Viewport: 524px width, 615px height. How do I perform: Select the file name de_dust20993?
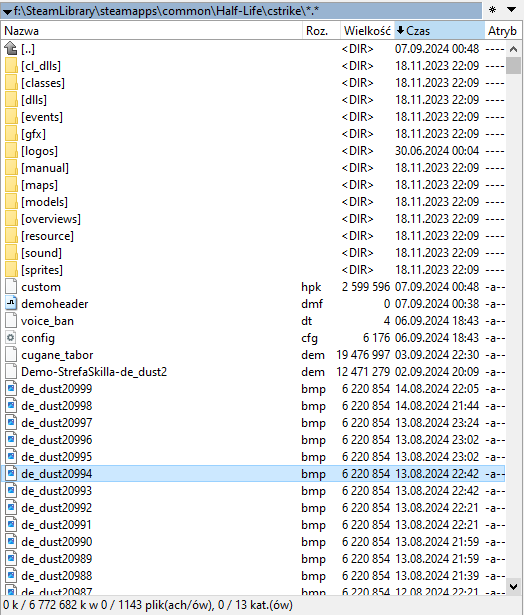56,491
